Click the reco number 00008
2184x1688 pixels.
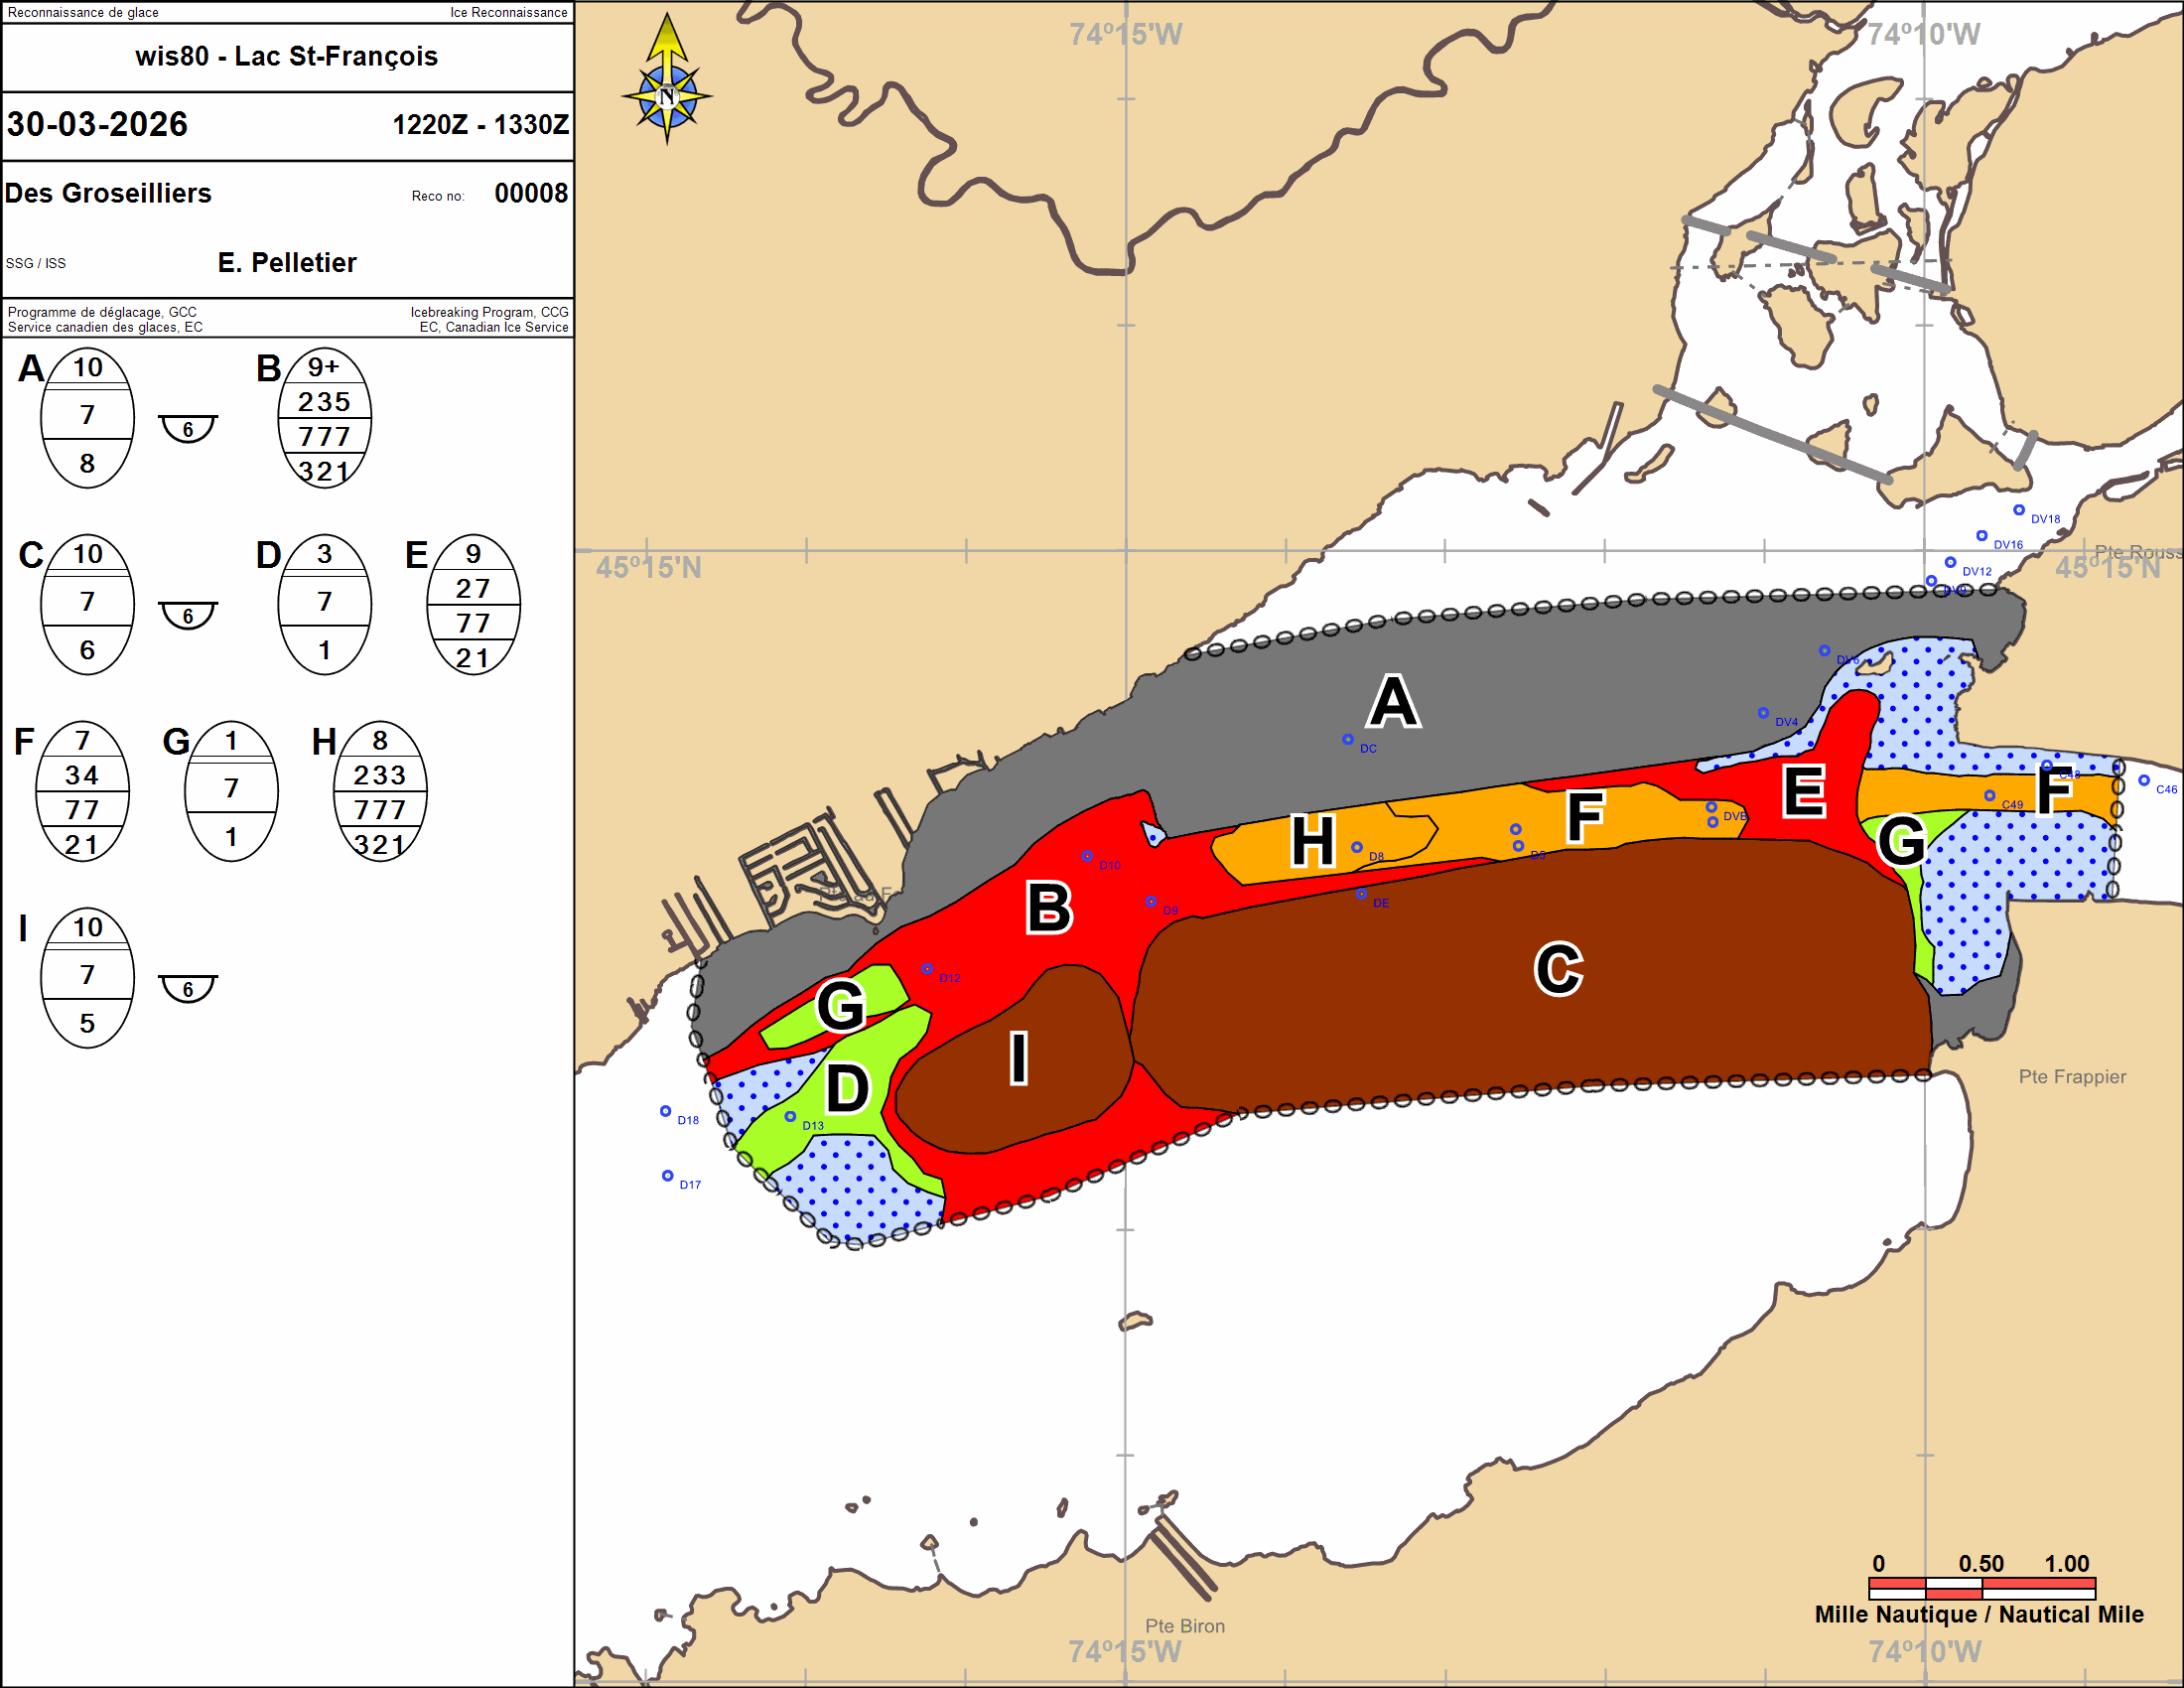[x=531, y=193]
